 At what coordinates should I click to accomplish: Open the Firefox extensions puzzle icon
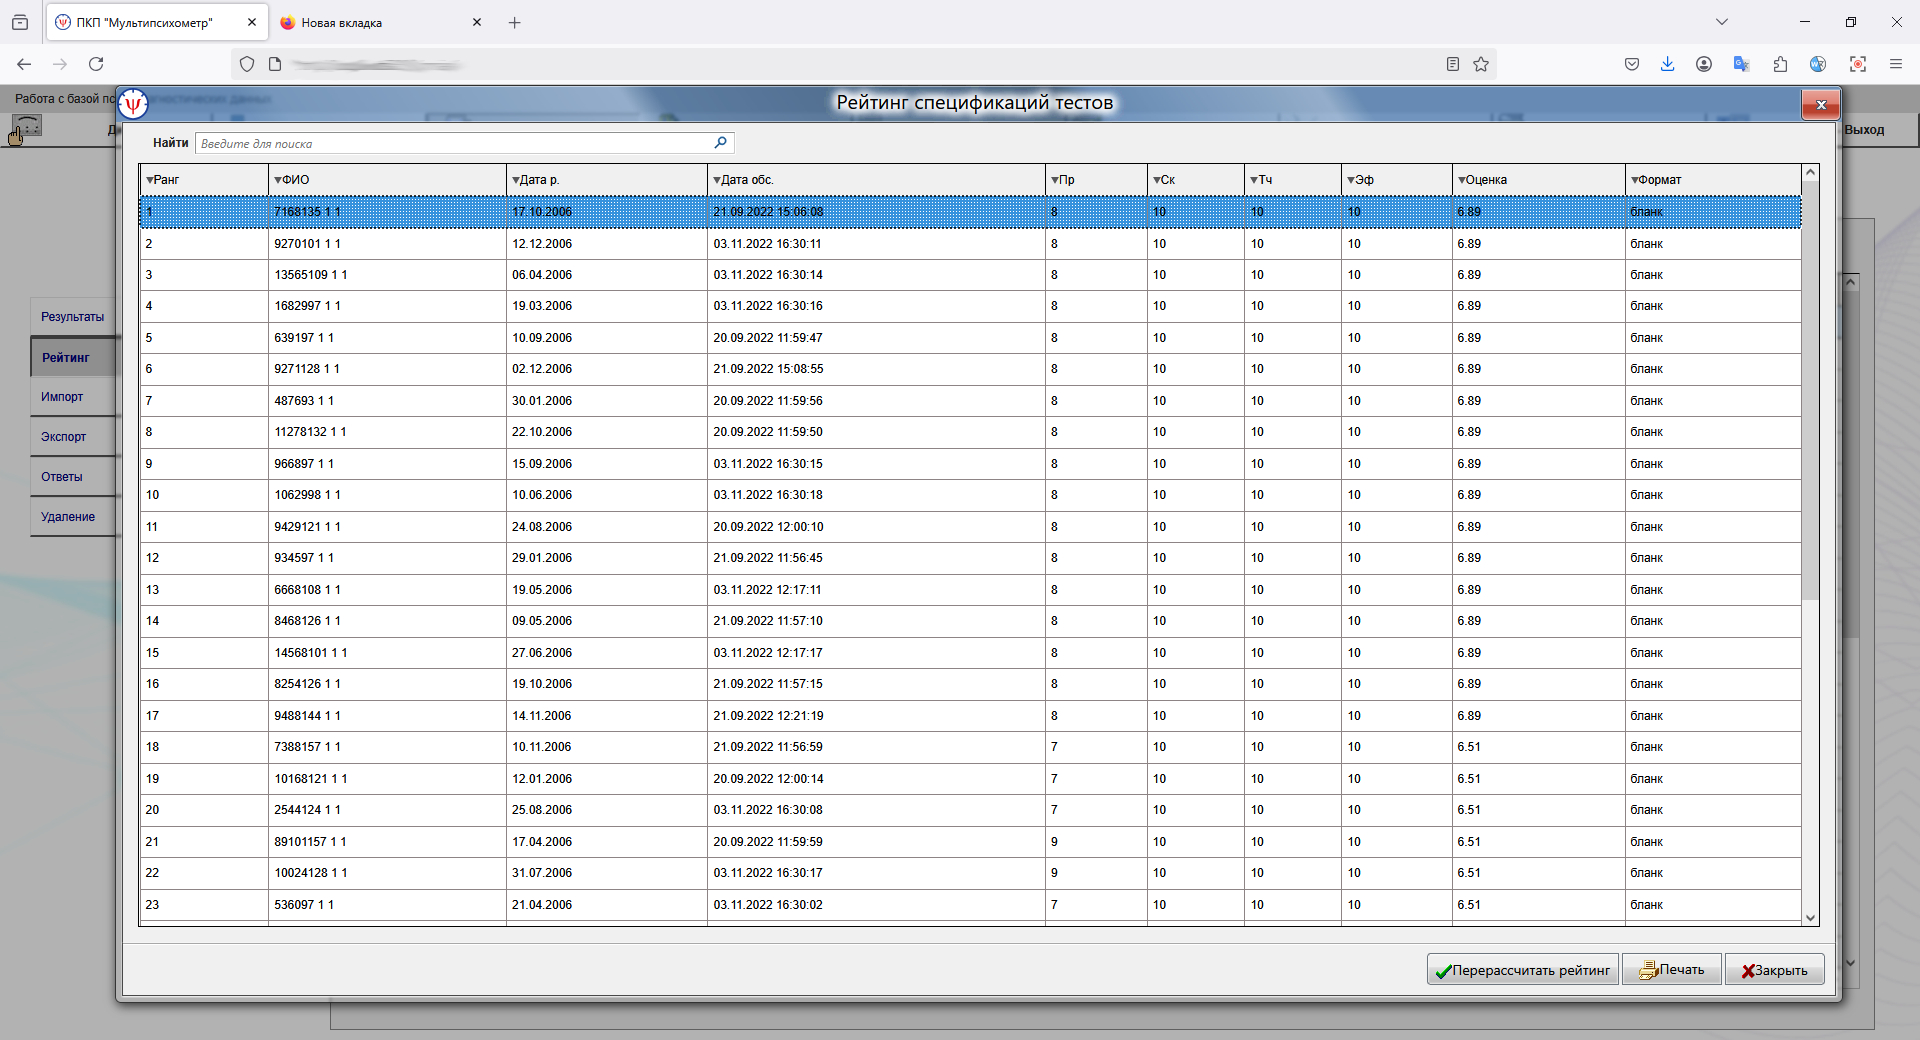tap(1780, 64)
